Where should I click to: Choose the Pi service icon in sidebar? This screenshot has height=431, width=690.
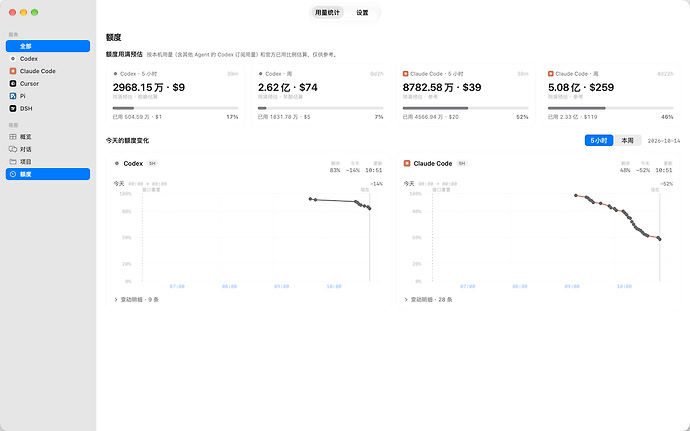[x=13, y=96]
